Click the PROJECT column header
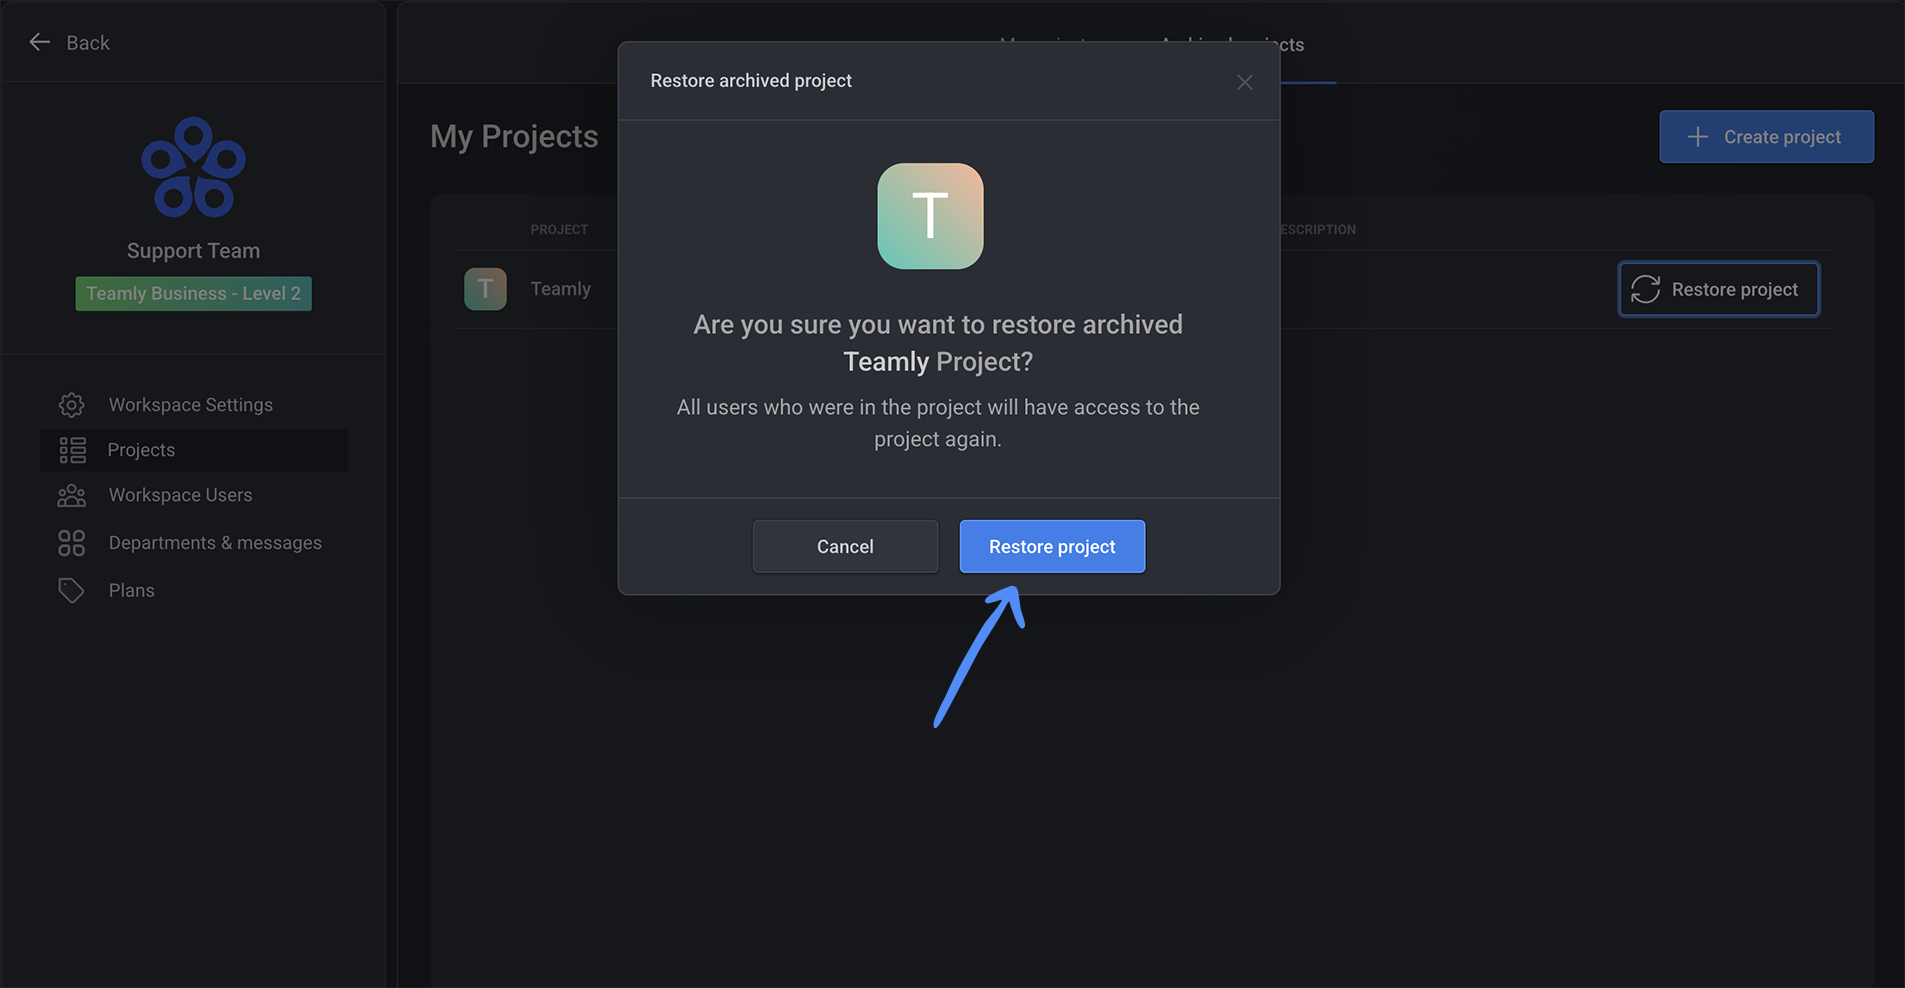 click(559, 229)
